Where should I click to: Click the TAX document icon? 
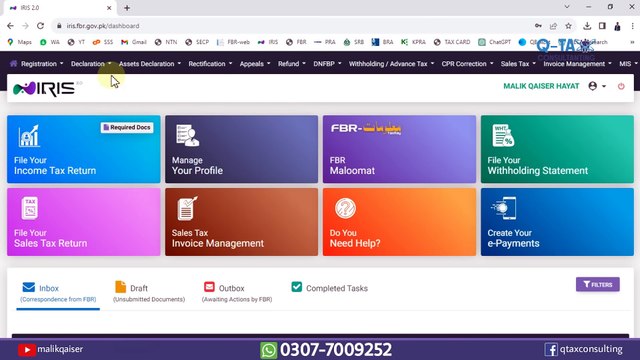[x=30, y=208]
